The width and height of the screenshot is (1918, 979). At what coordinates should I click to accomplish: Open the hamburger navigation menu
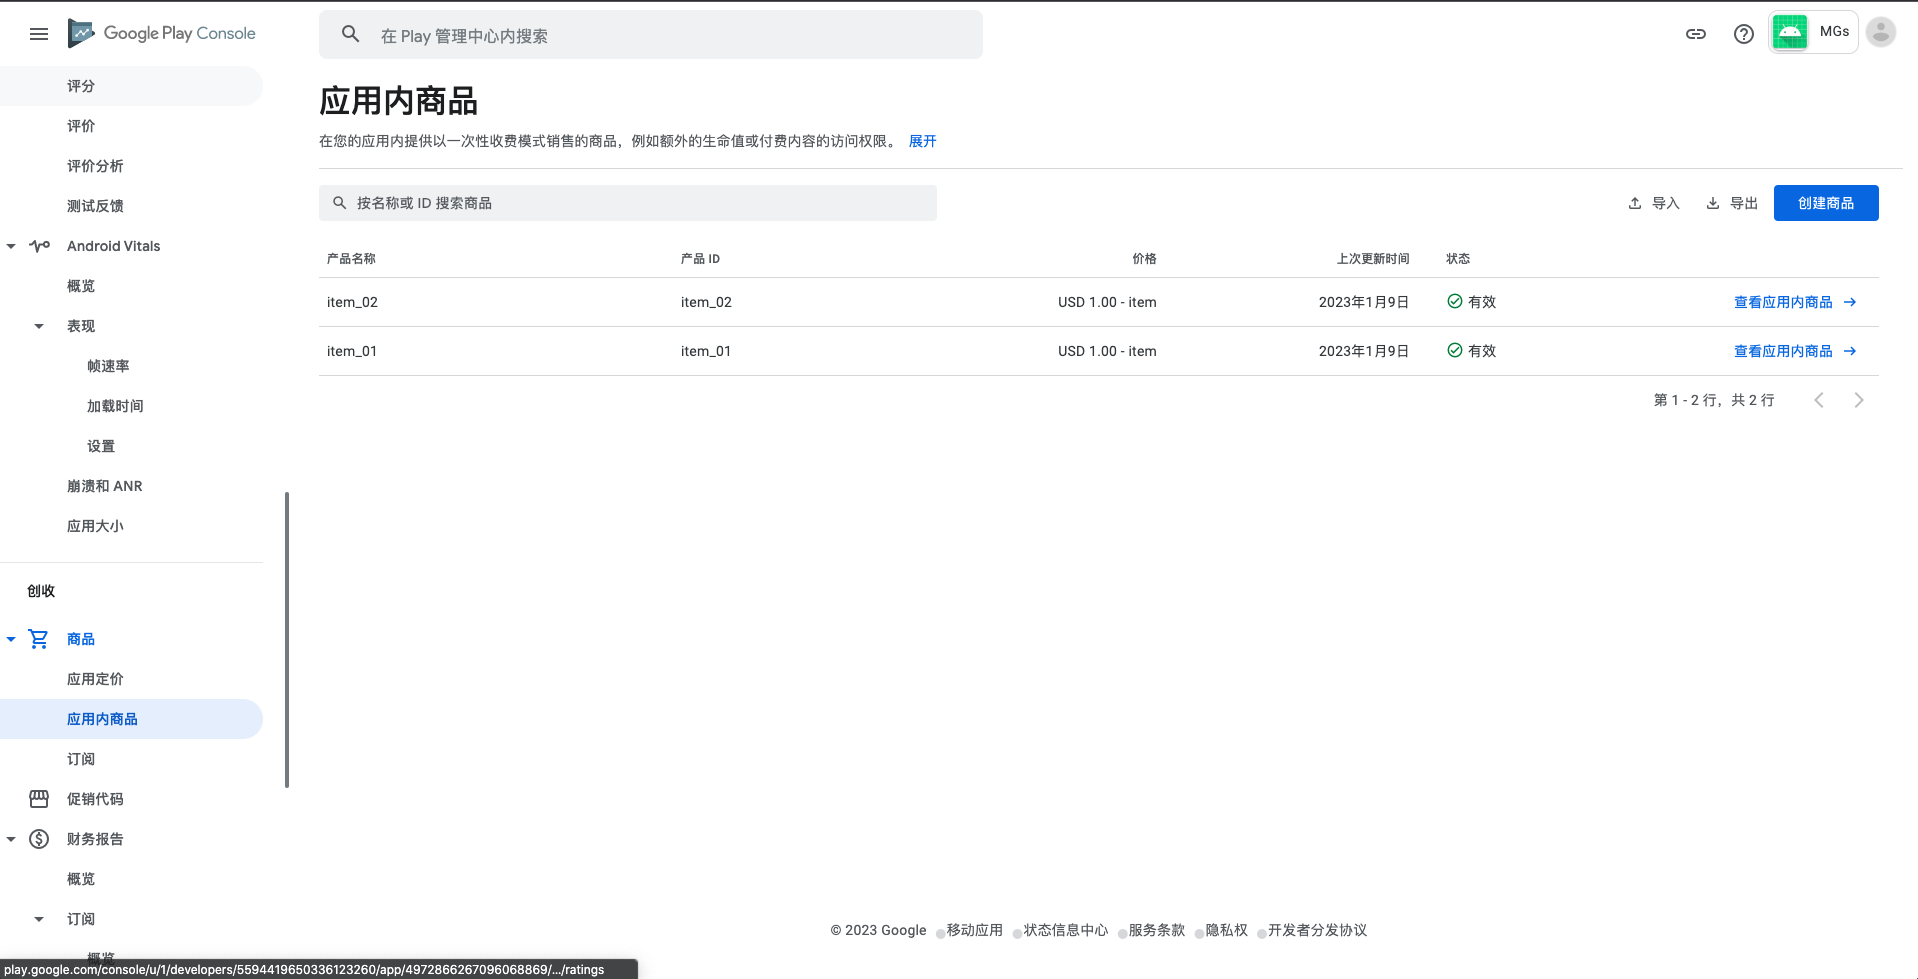pyautogui.click(x=39, y=34)
